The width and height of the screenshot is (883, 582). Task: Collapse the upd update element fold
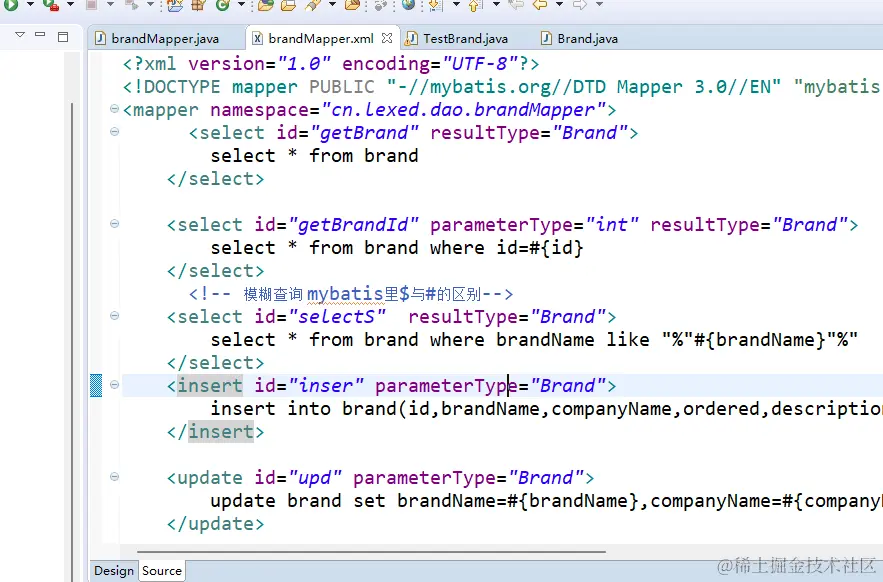tap(114, 477)
